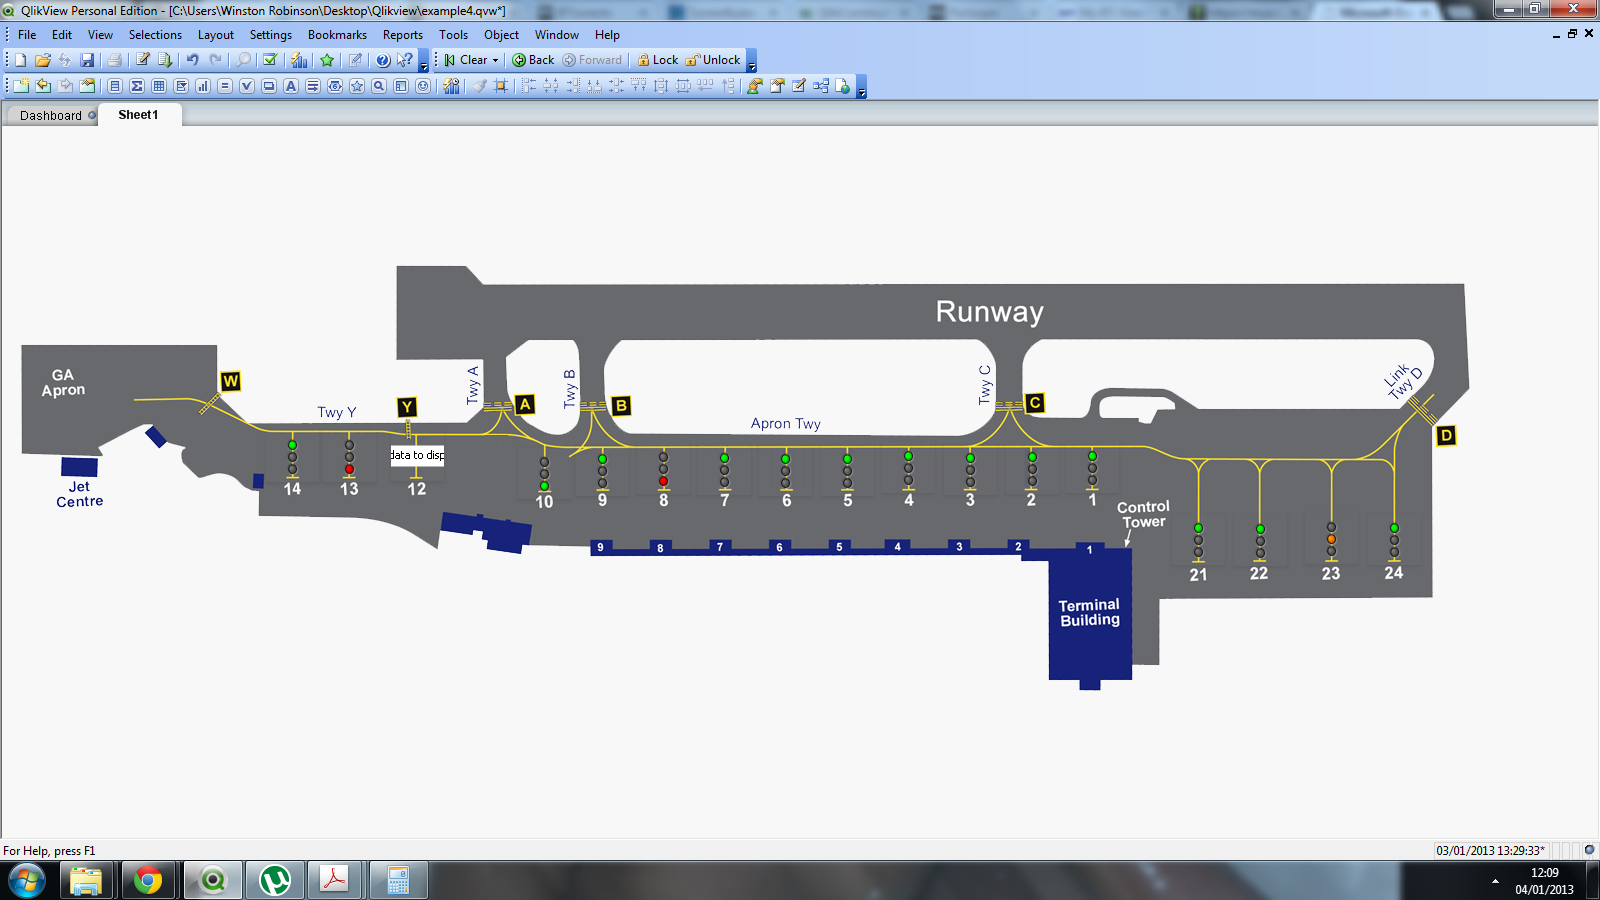Screen dimensions: 1600x900
Task: Click the Quick Chart wizard icon
Action: click(x=299, y=60)
